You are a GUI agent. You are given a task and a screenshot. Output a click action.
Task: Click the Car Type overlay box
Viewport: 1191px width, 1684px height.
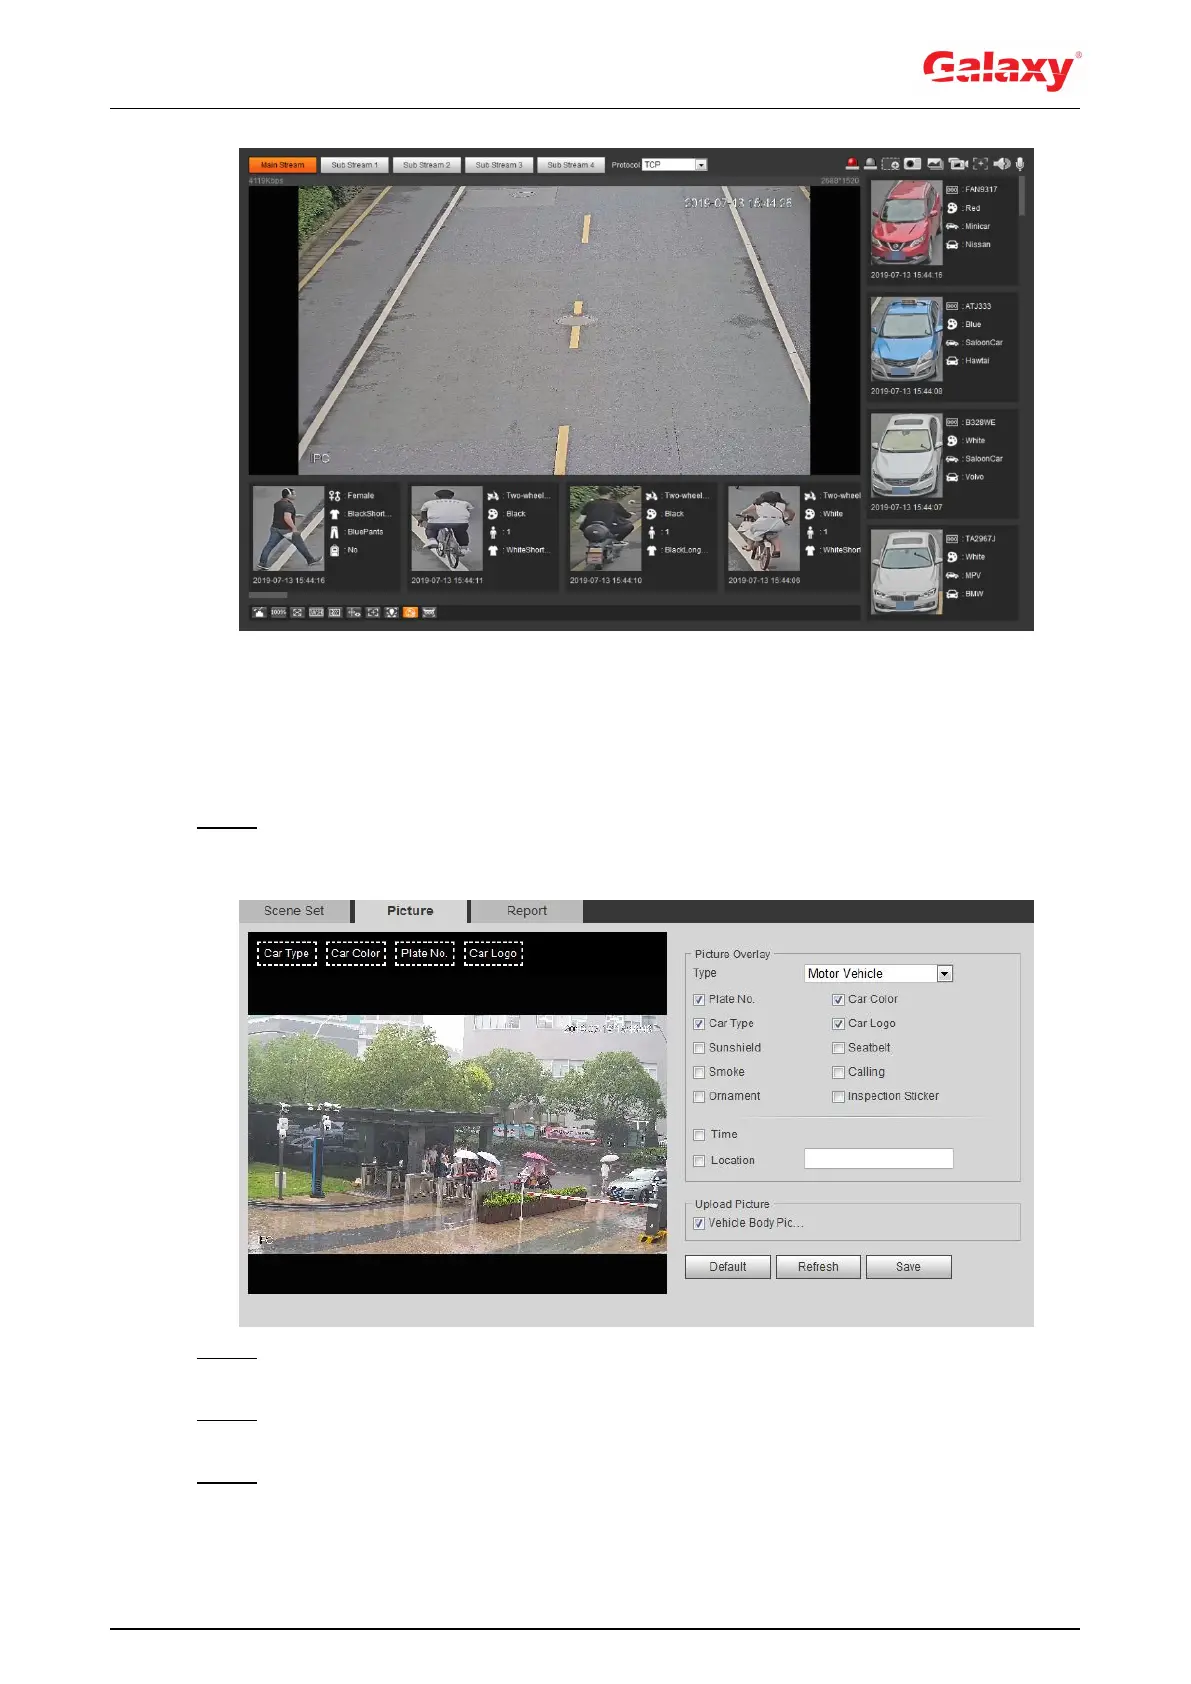pos(287,953)
